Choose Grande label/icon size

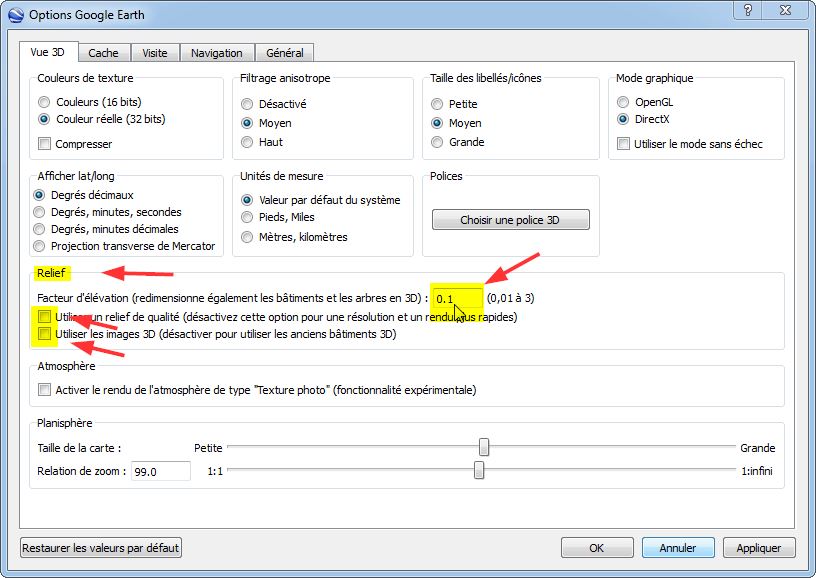point(457,142)
